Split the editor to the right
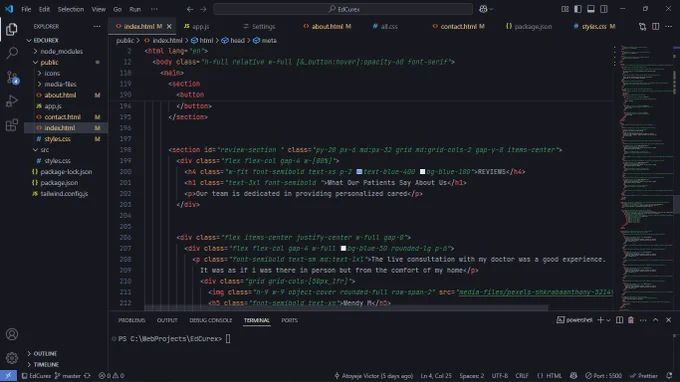680x382 pixels. (x=656, y=26)
